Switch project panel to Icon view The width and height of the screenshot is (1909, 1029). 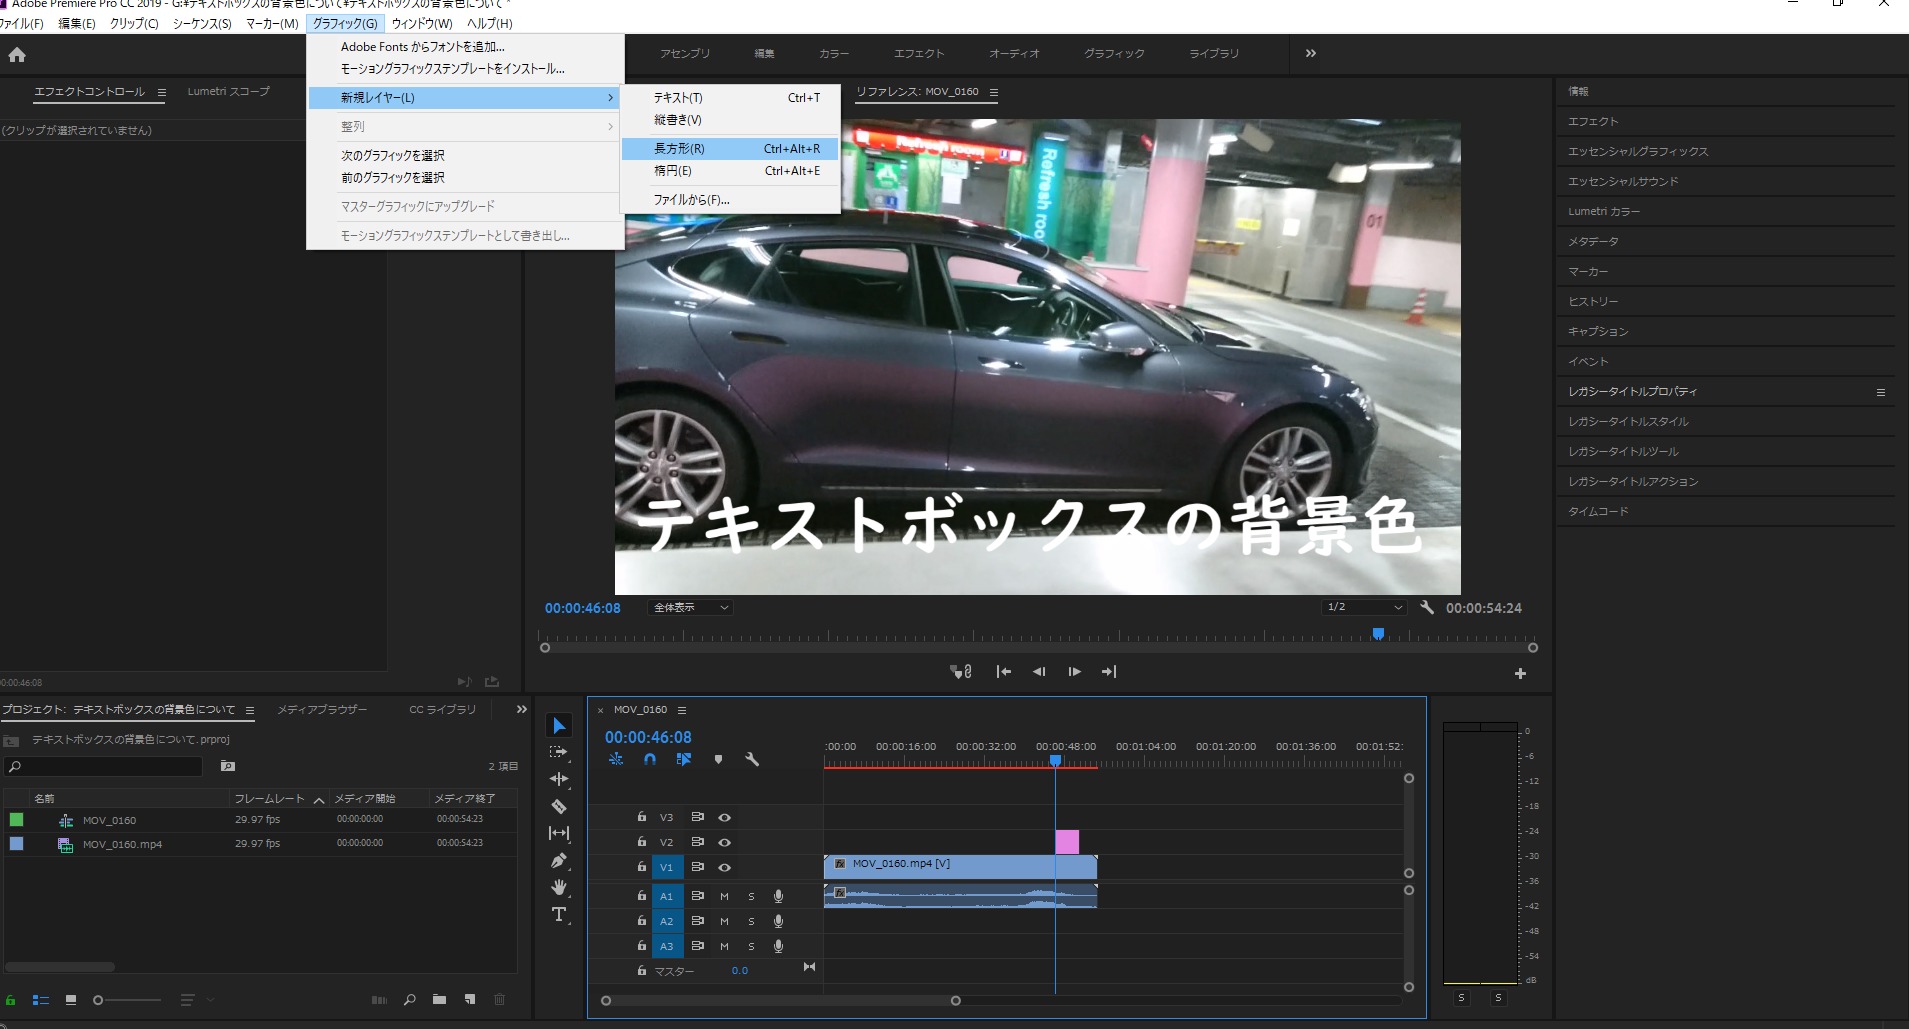click(70, 999)
